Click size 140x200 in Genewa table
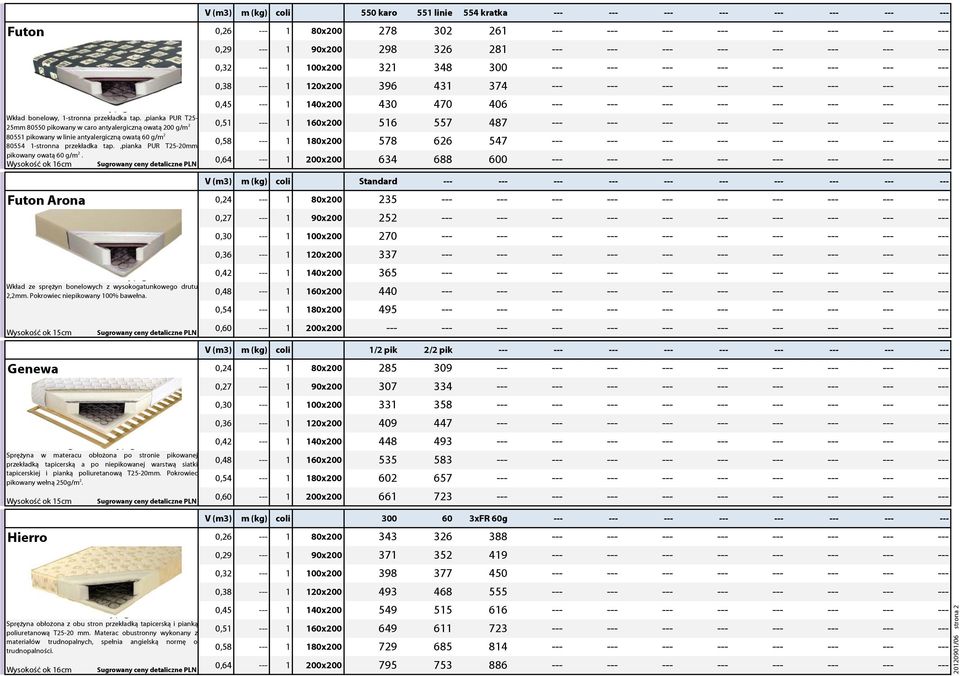 324,442
